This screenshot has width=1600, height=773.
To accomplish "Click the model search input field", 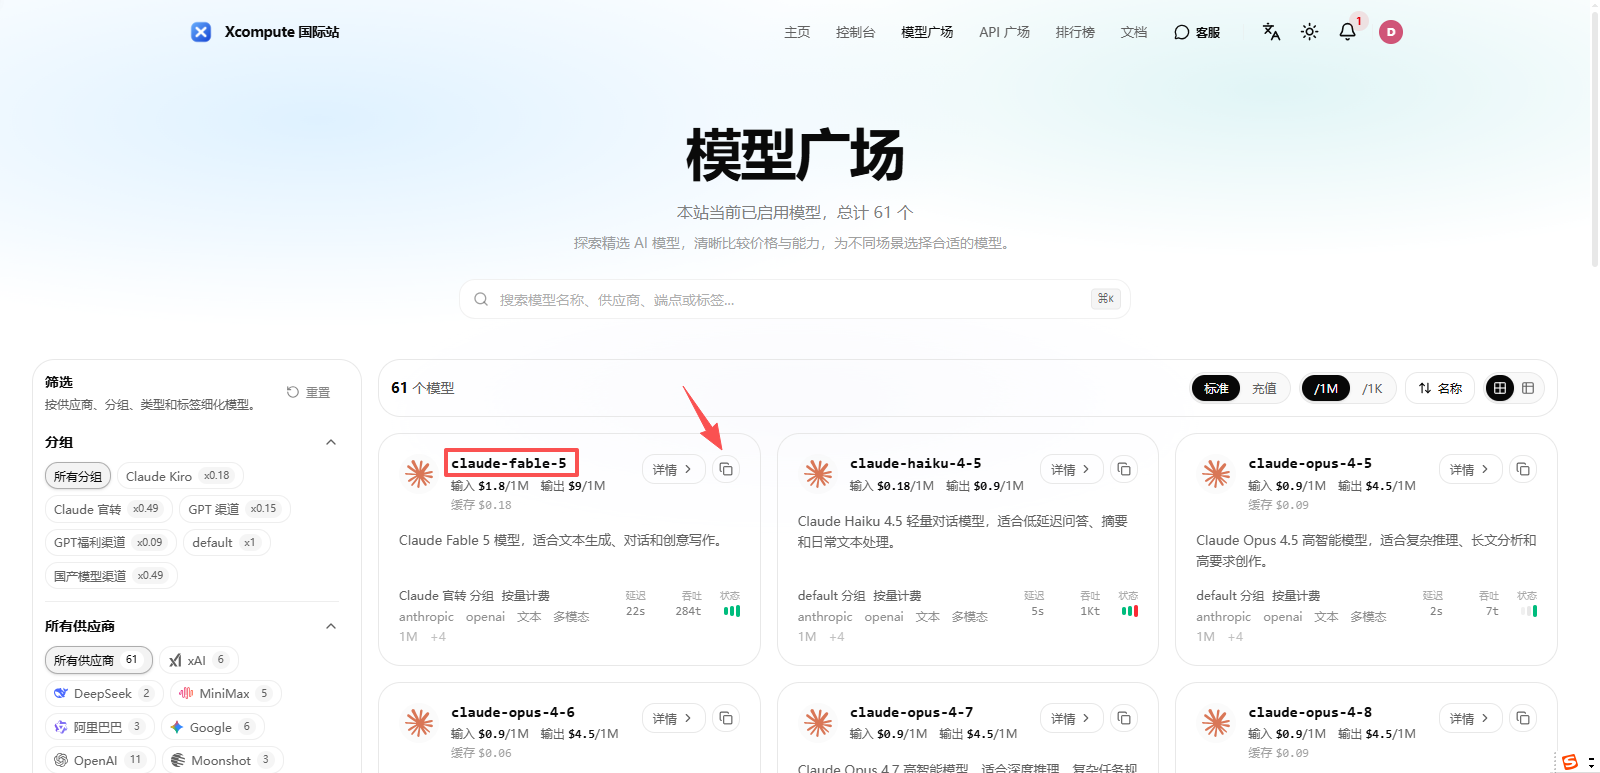I will point(795,299).
